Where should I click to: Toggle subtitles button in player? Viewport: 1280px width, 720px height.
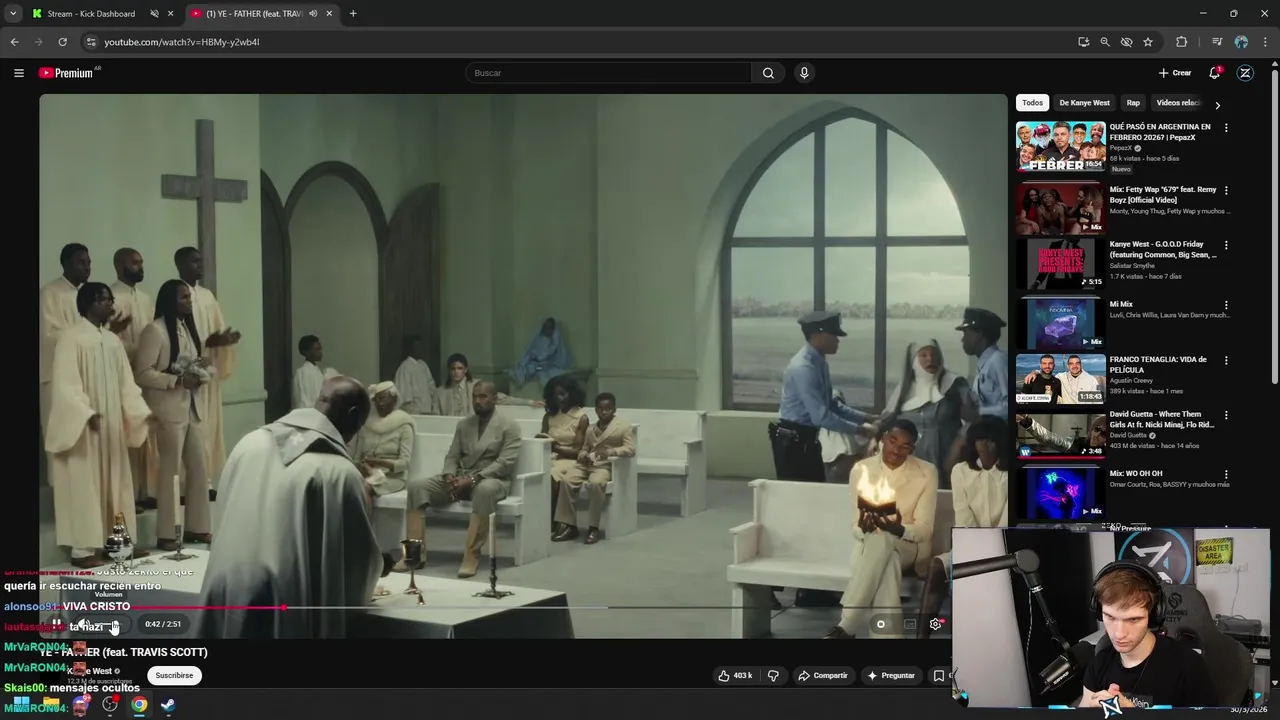910,624
